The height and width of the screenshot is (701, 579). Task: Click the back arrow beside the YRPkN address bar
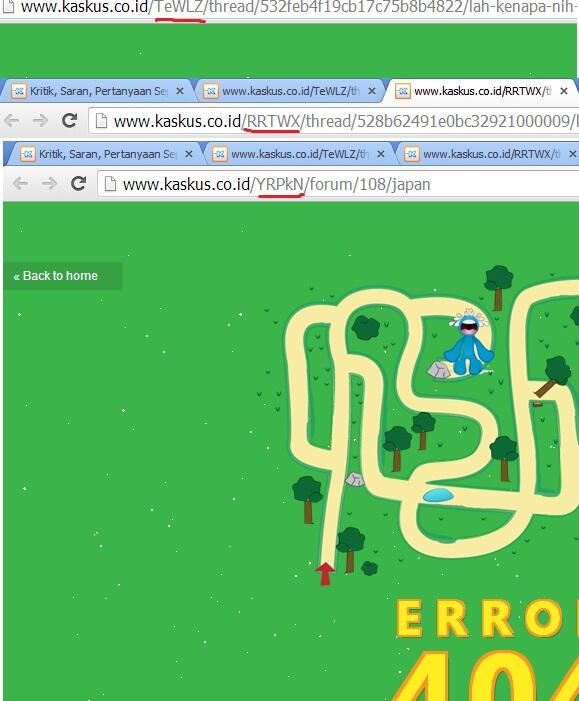(21, 184)
